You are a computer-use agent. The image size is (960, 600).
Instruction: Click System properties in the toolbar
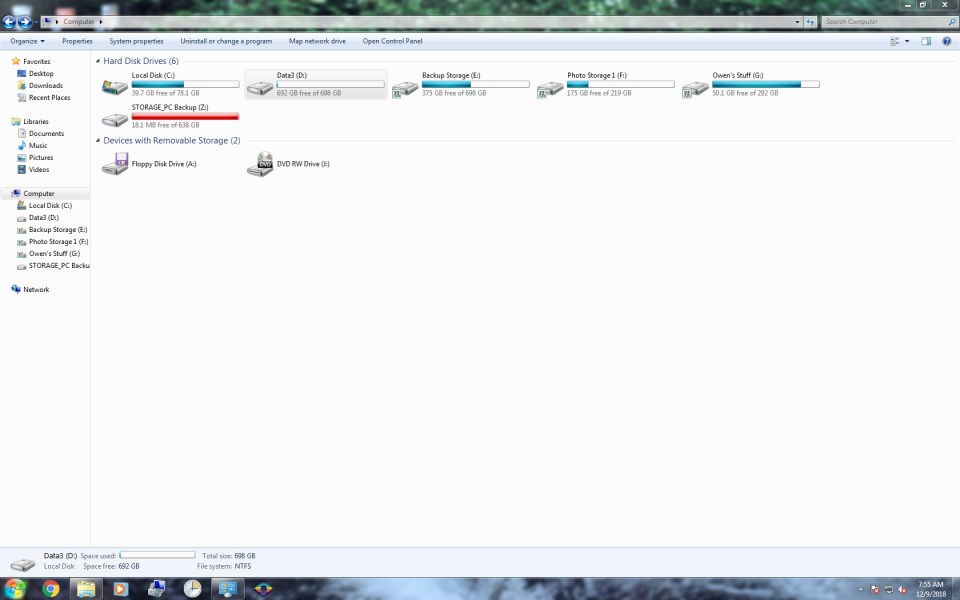click(136, 41)
